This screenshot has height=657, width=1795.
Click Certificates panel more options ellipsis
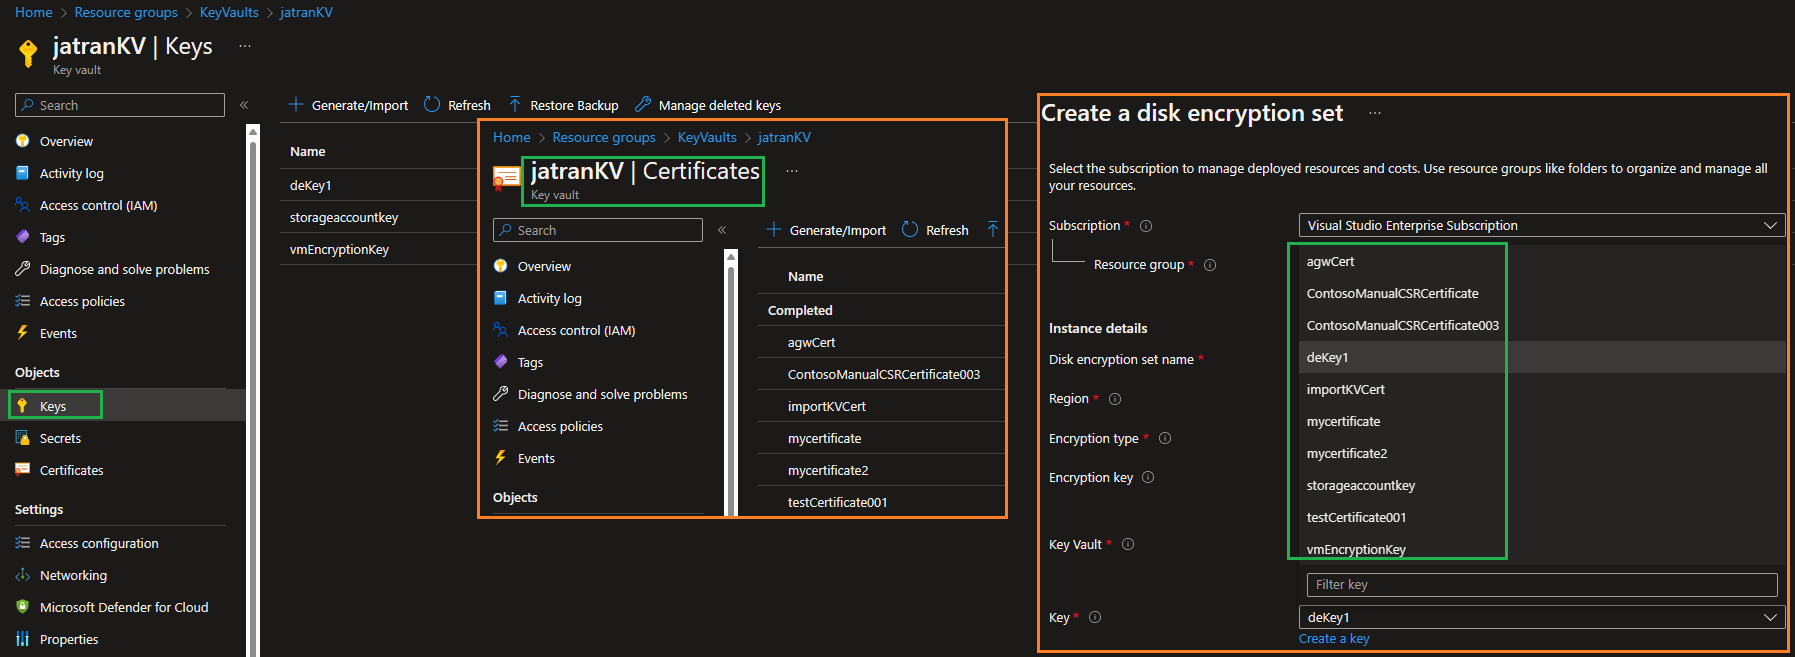[x=792, y=171]
